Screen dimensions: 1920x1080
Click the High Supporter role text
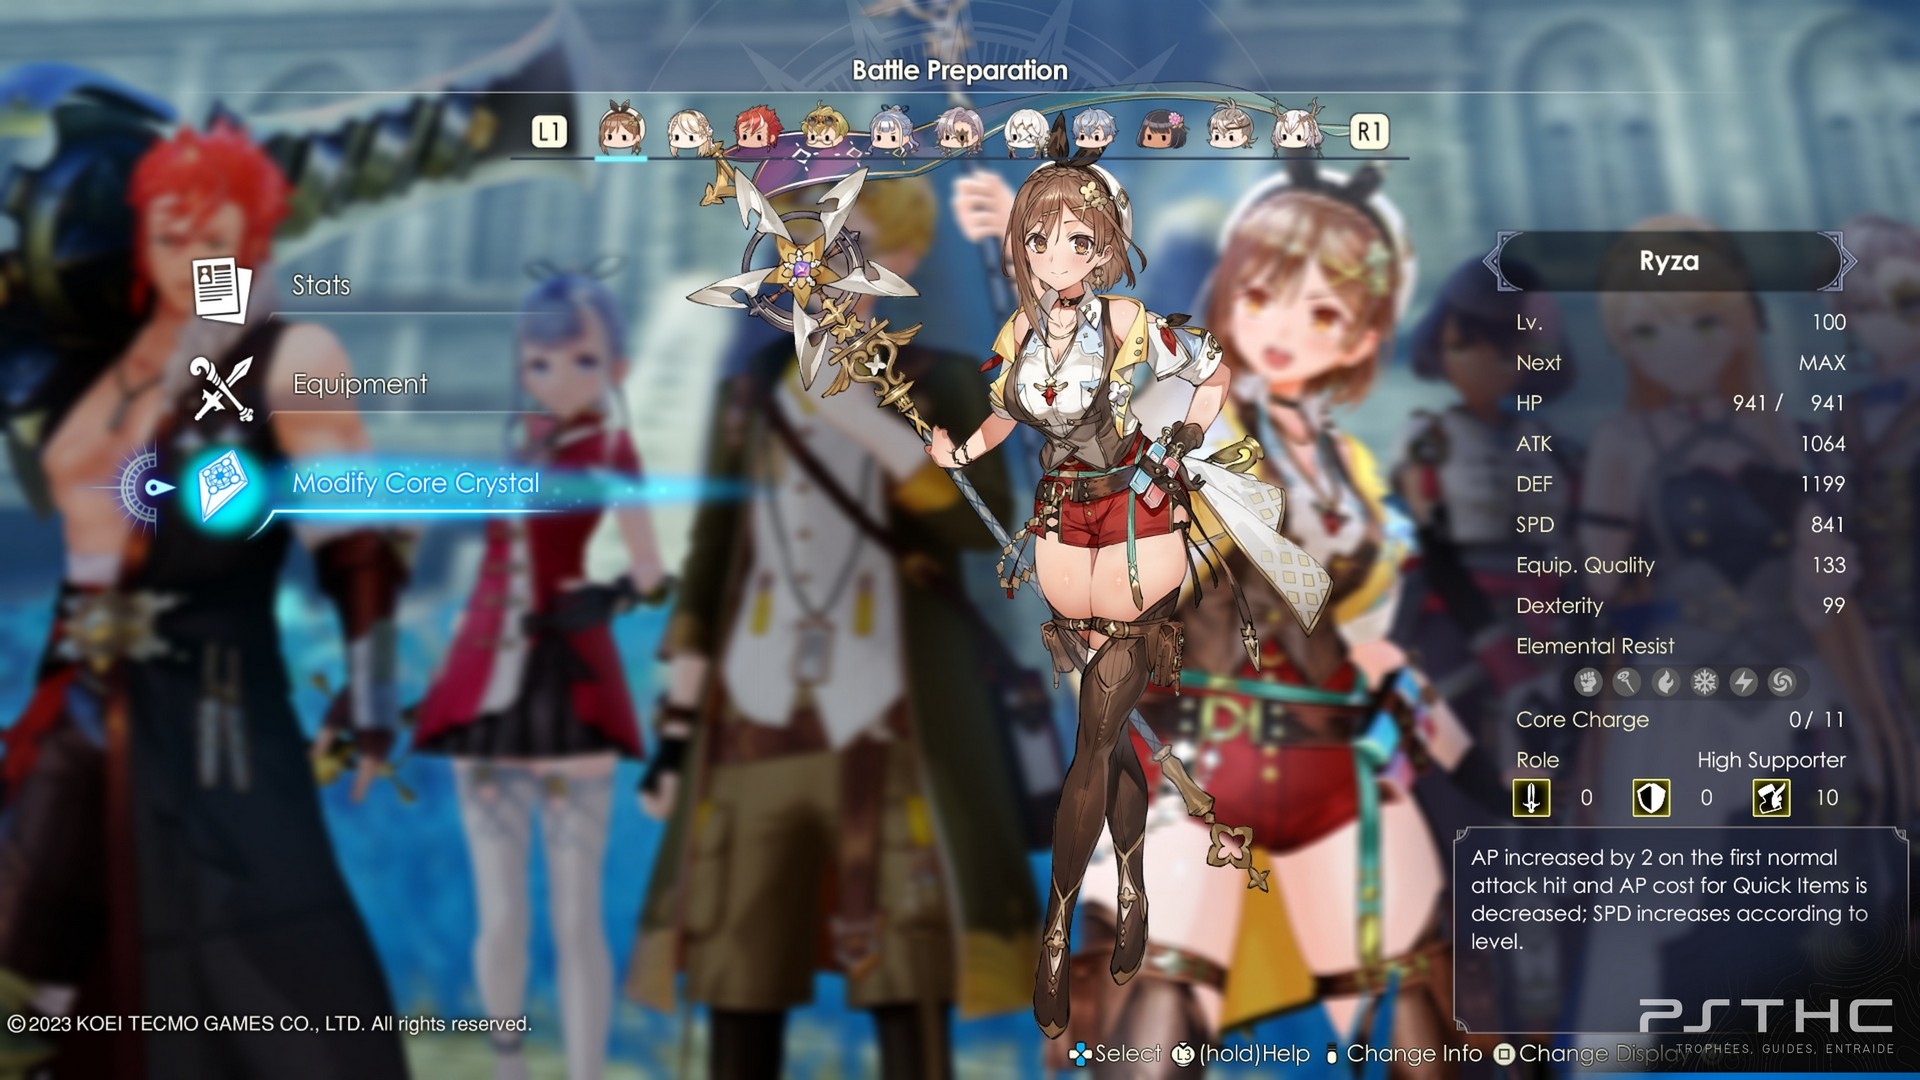pyautogui.click(x=1771, y=761)
